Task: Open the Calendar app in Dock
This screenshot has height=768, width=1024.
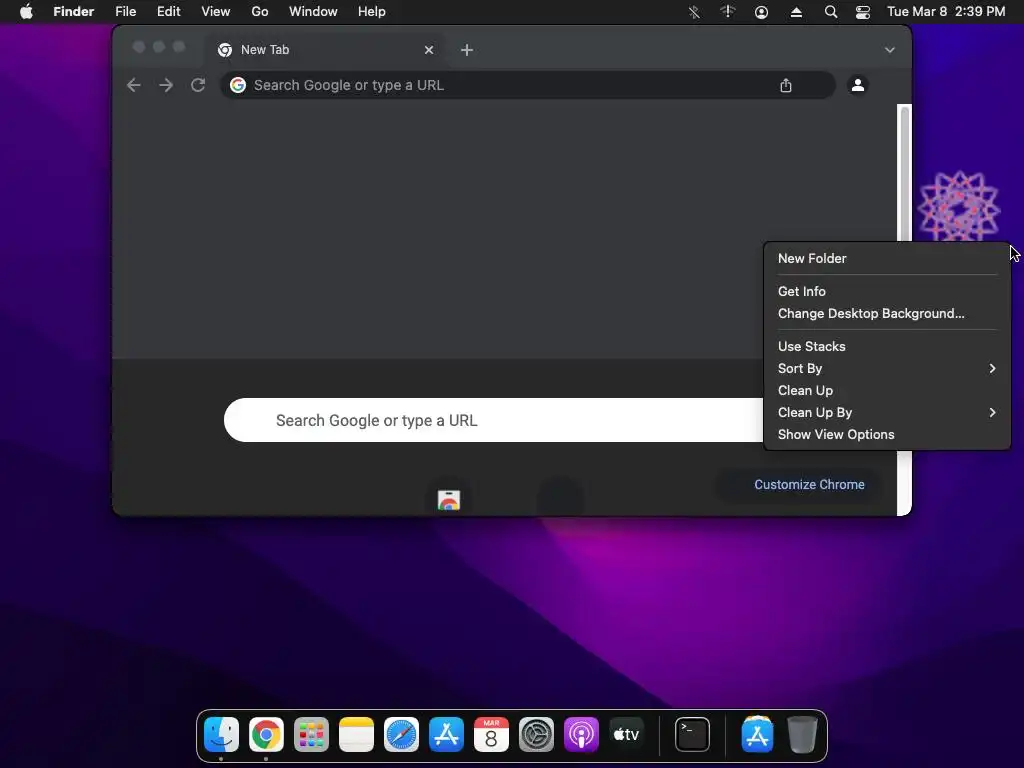Action: (491, 735)
